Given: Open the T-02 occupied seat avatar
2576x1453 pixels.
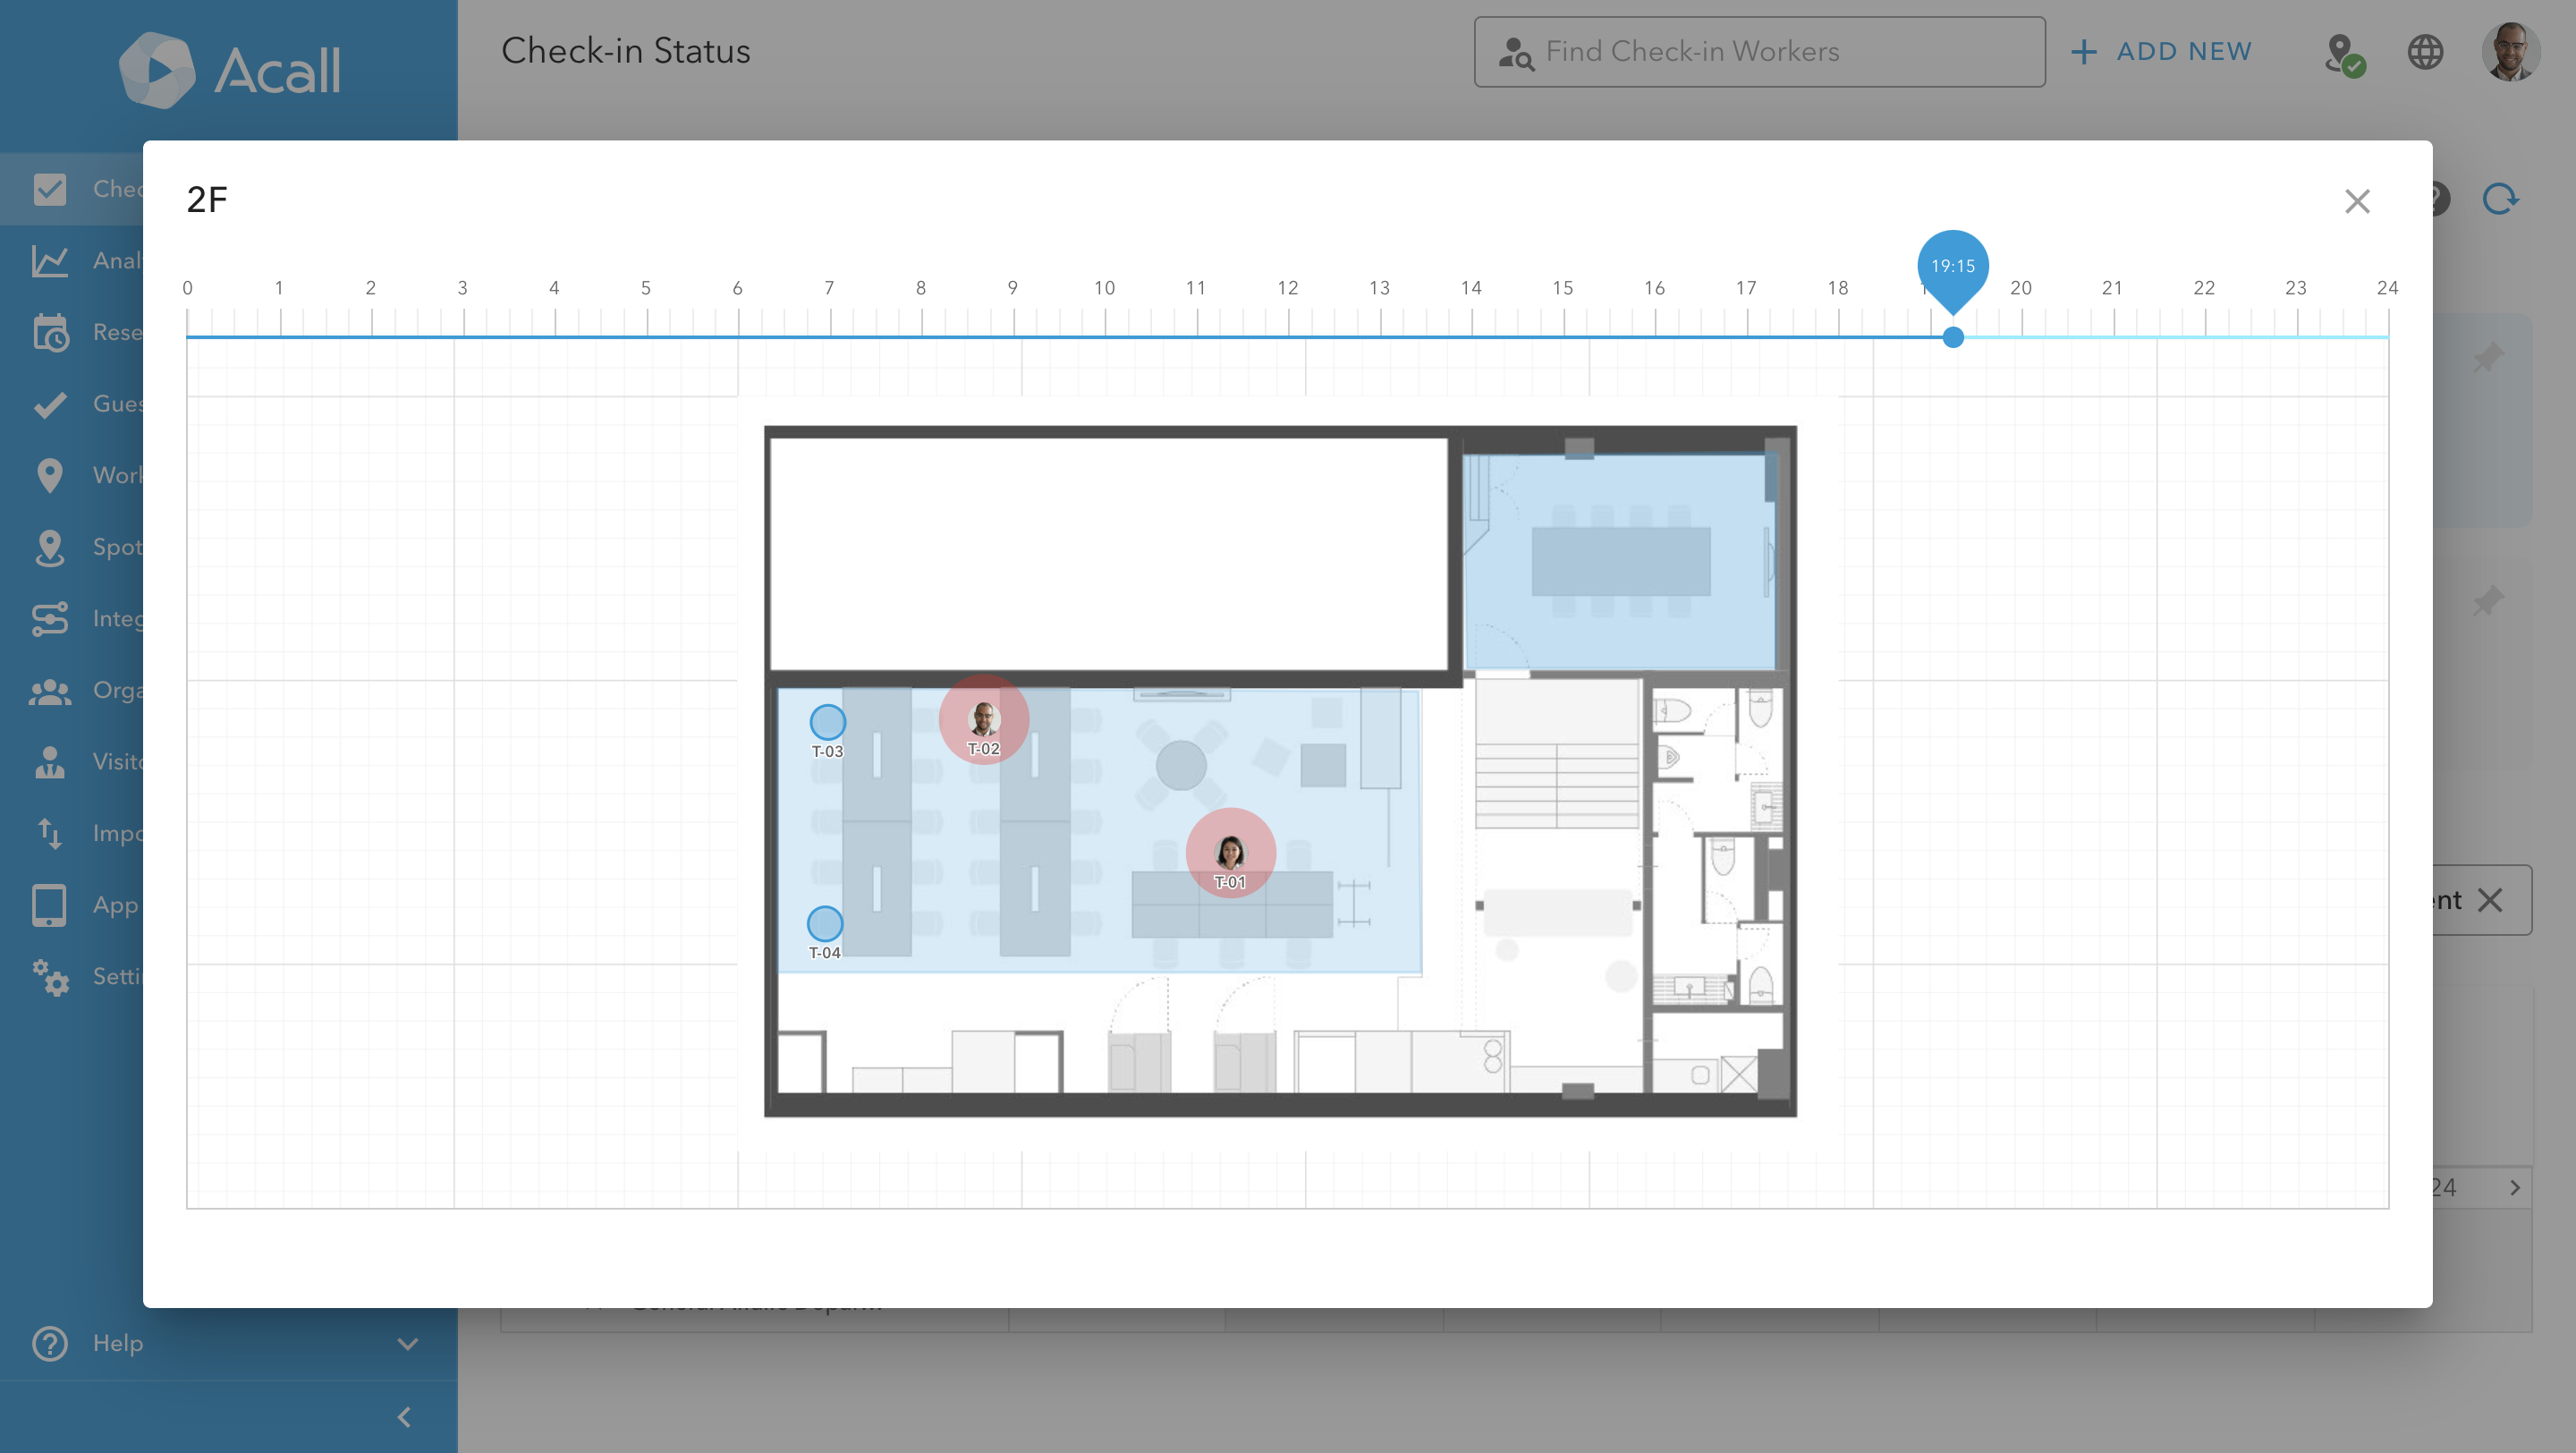Looking at the screenshot, I should click(983, 719).
